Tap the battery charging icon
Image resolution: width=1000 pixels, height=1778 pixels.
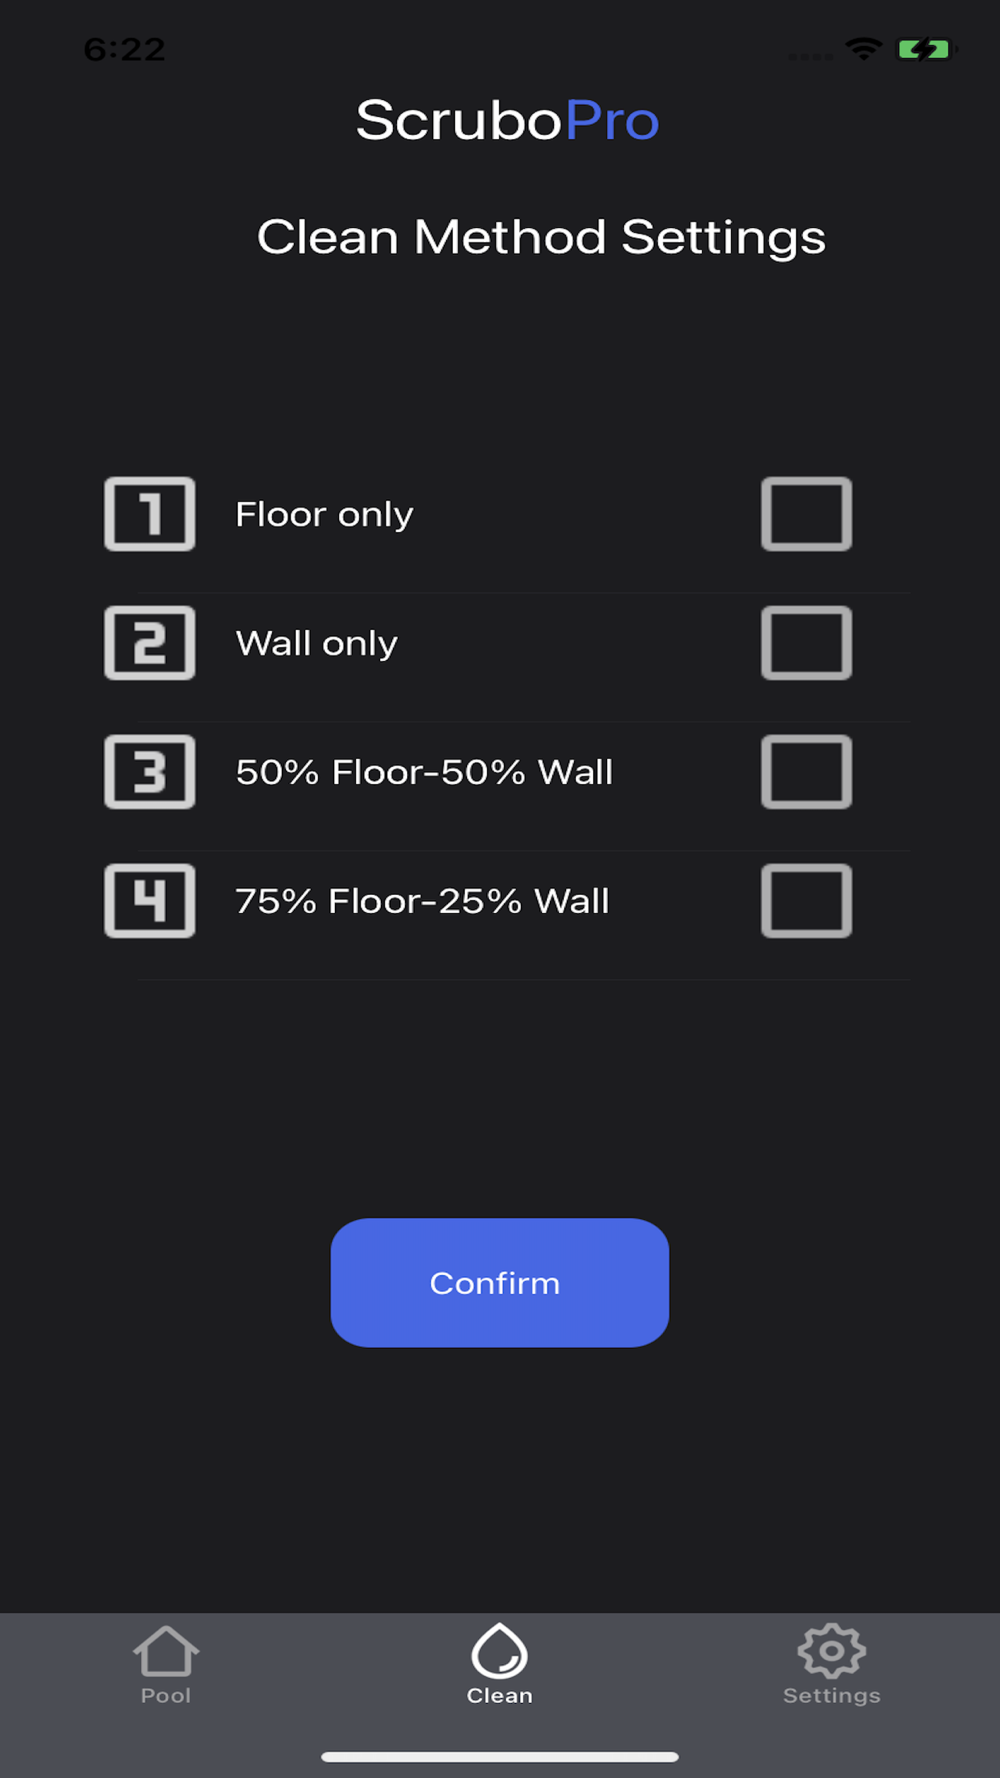click(925, 49)
